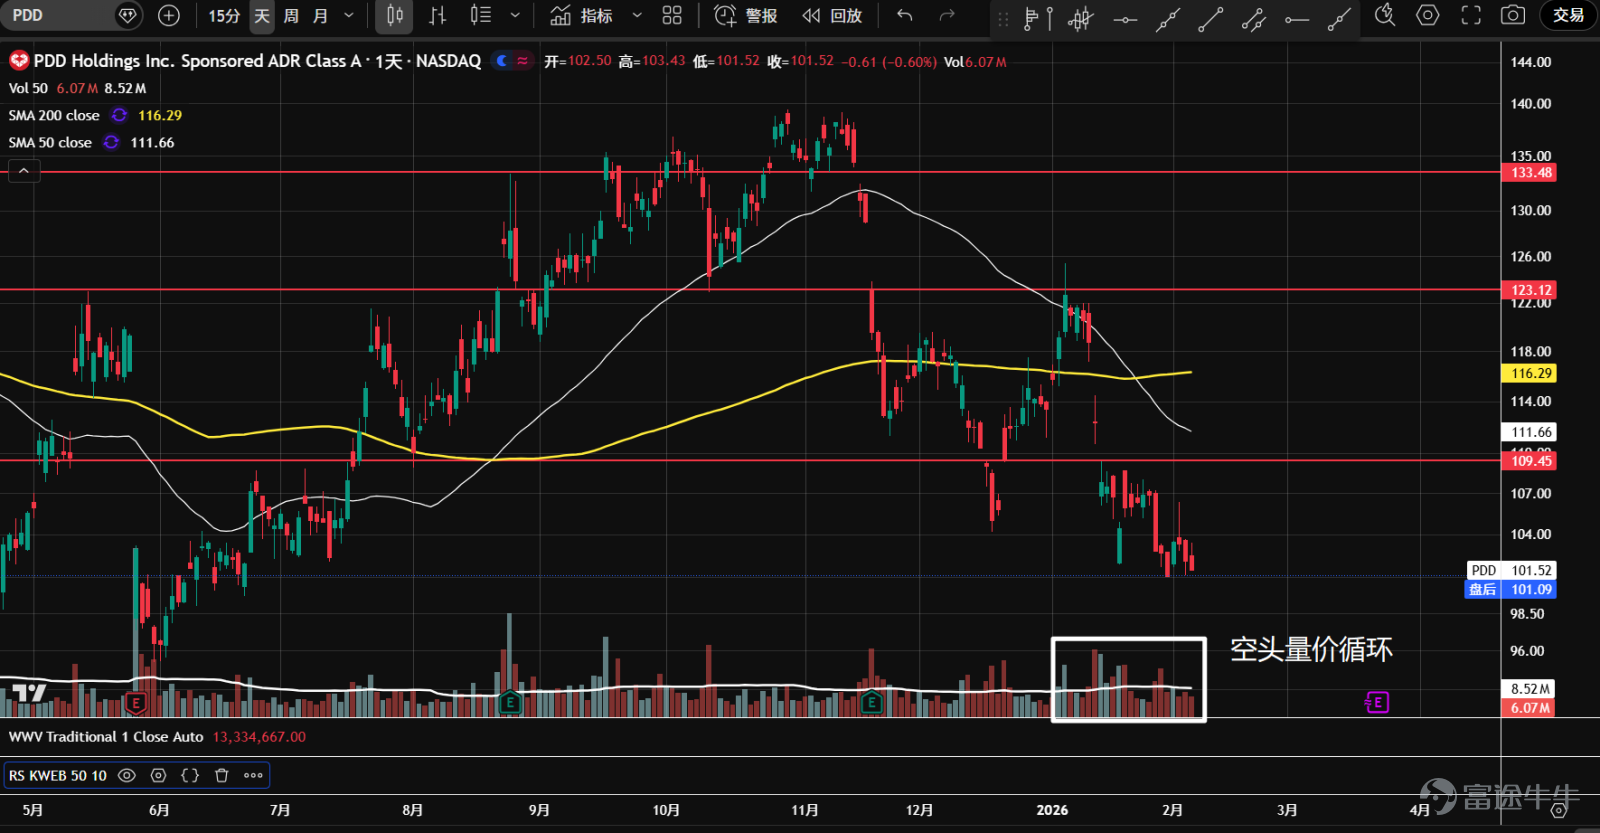Select the parallel channel drawing tool
The height and width of the screenshot is (833, 1600).
1254,18
